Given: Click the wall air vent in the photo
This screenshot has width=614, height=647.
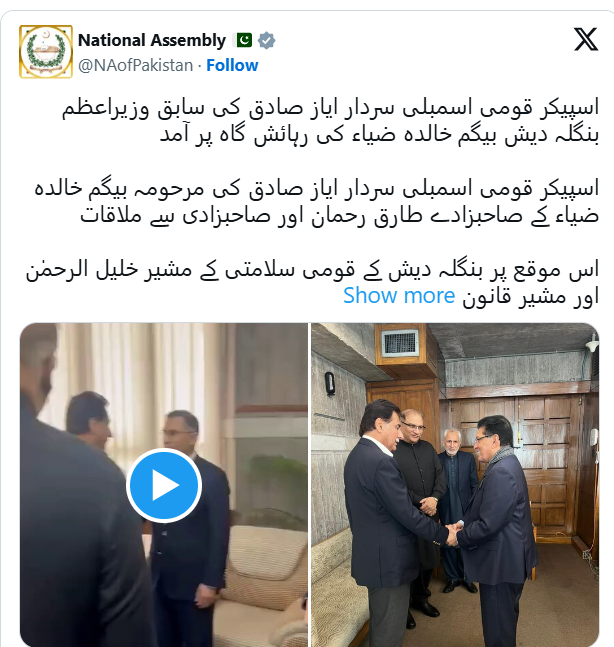Looking at the screenshot, I should 399,343.
